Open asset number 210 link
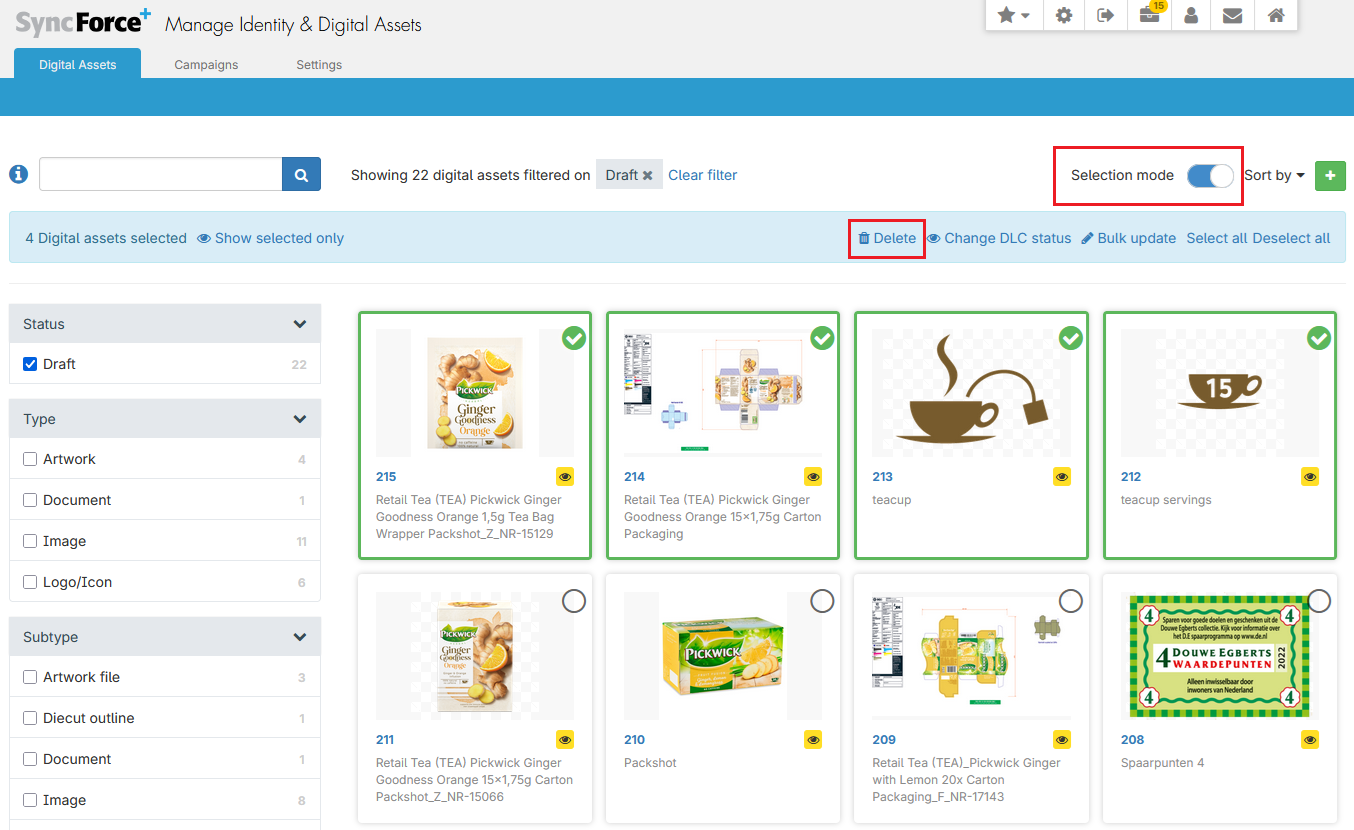Viewport: 1354px width, 830px height. coord(634,740)
